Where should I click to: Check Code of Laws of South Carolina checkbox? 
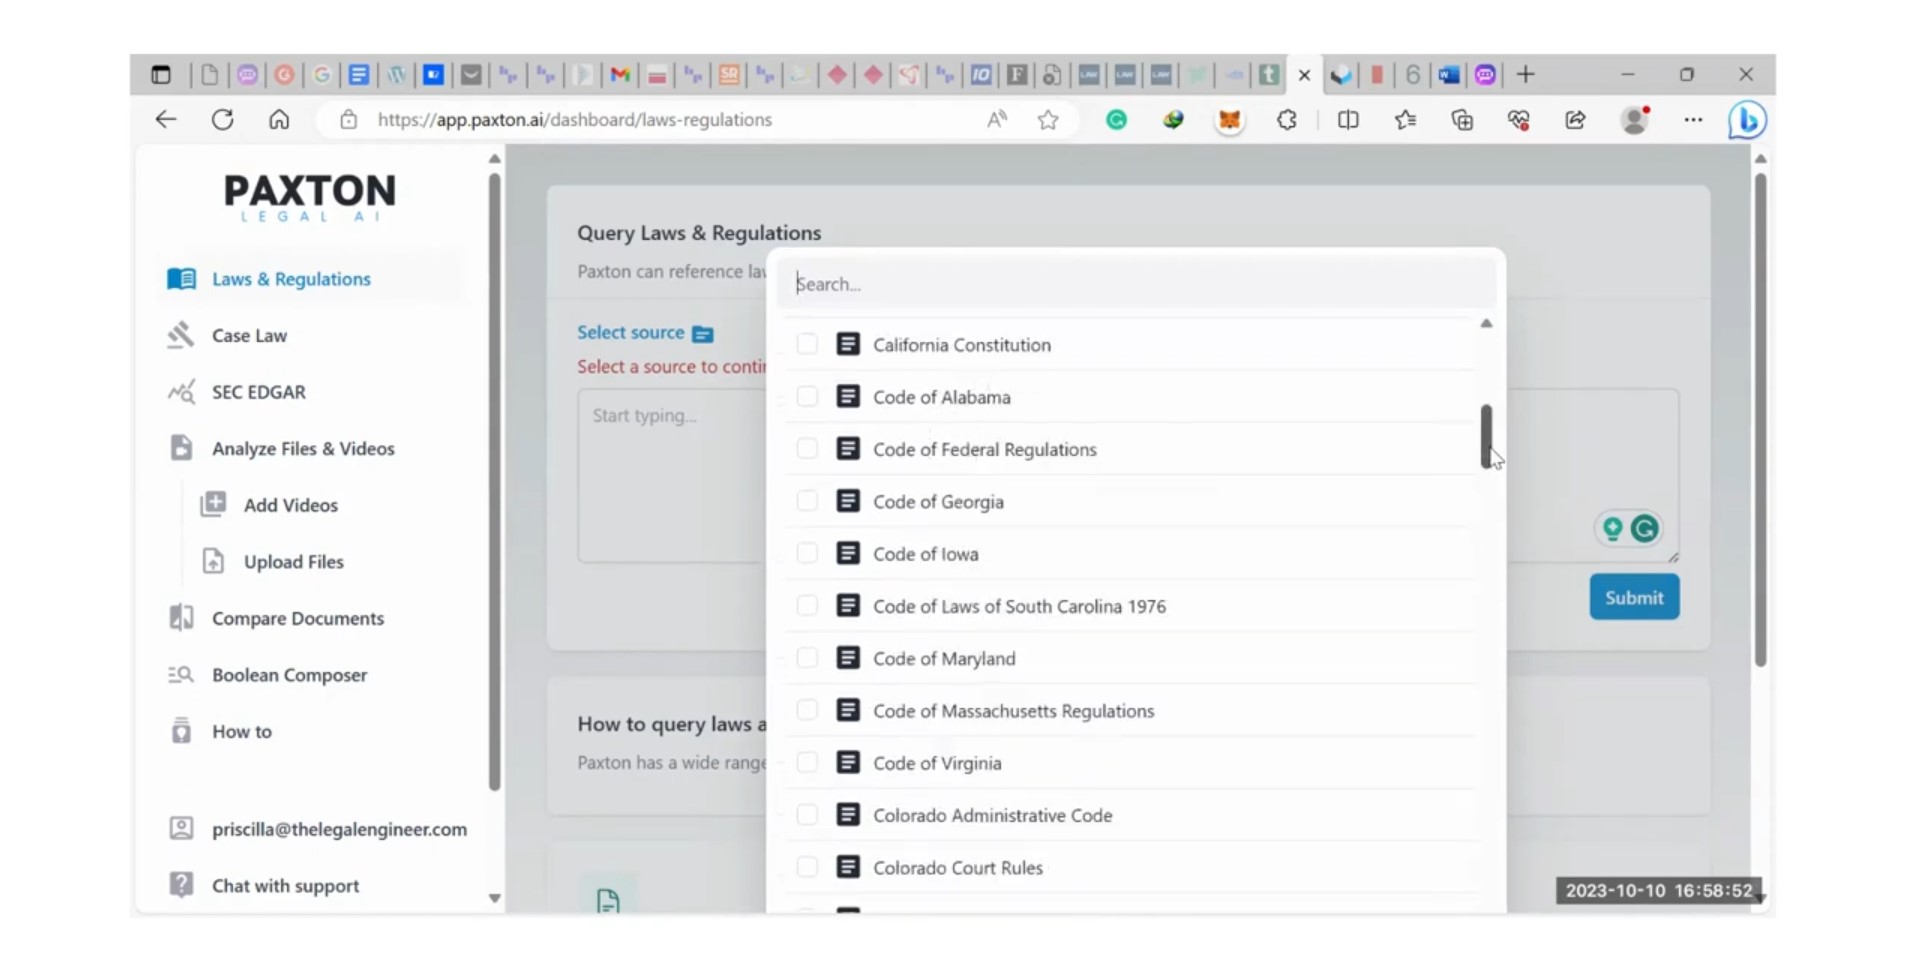tap(807, 605)
